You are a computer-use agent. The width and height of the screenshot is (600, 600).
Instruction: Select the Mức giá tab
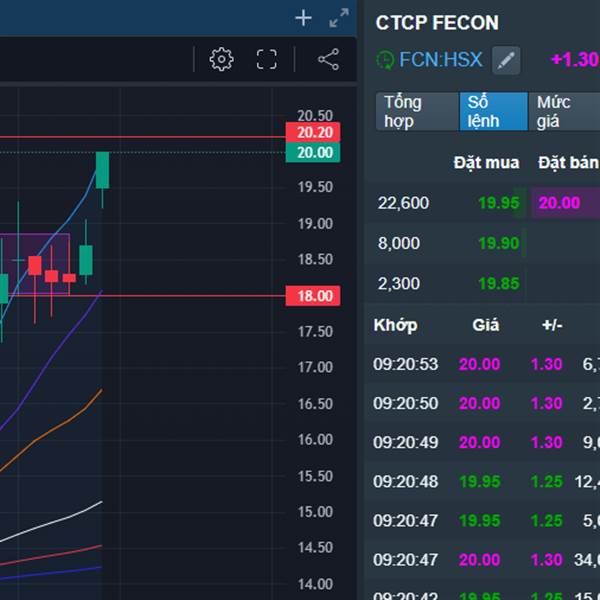click(x=564, y=111)
